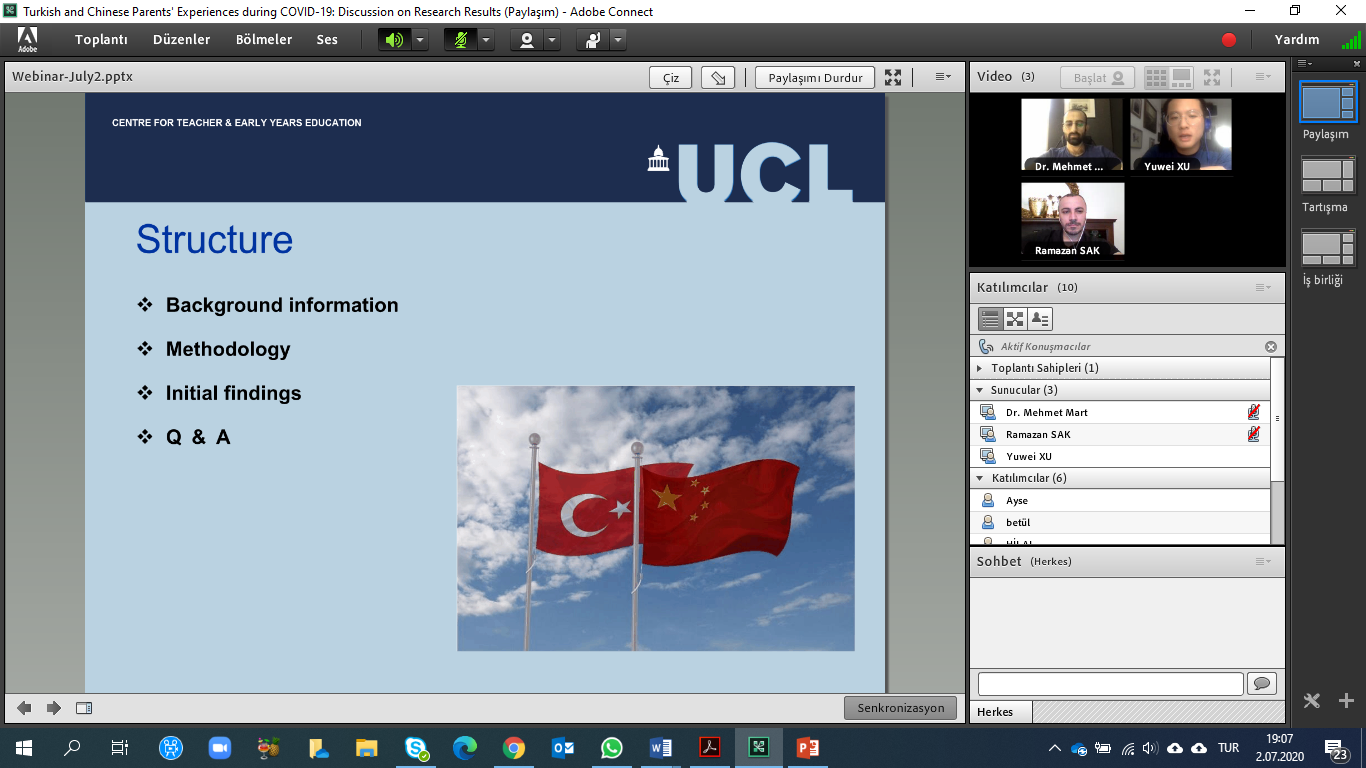
Task: Make the share pod full screen
Action: pyautogui.click(x=893, y=78)
